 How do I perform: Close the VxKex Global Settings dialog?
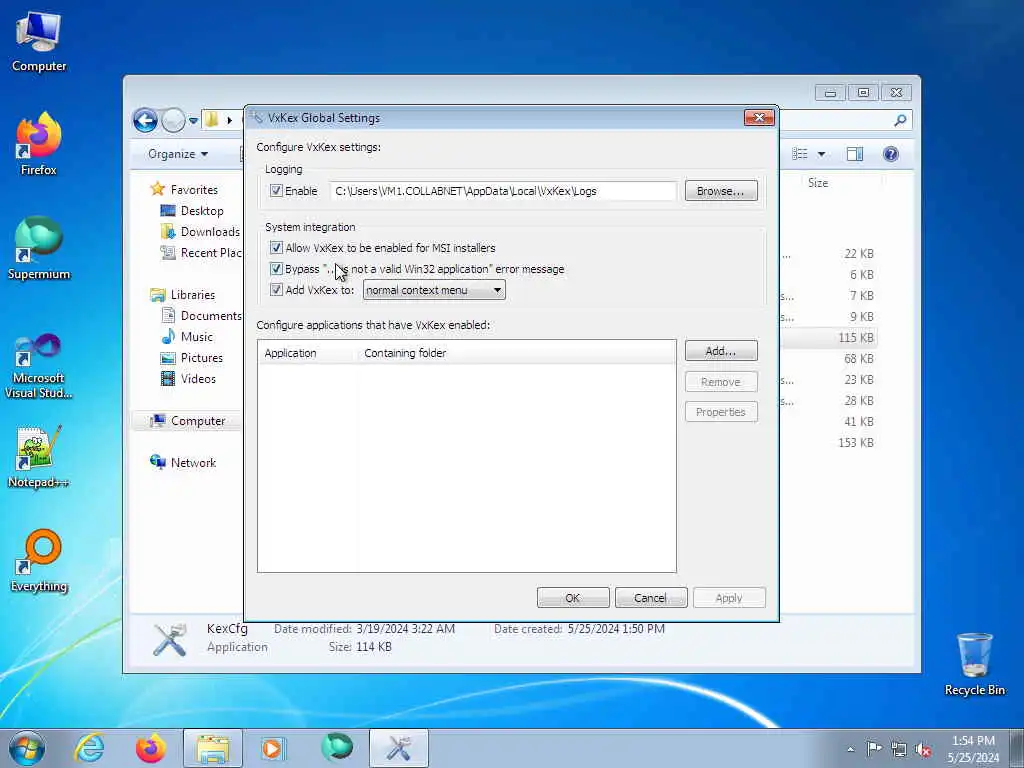(759, 118)
